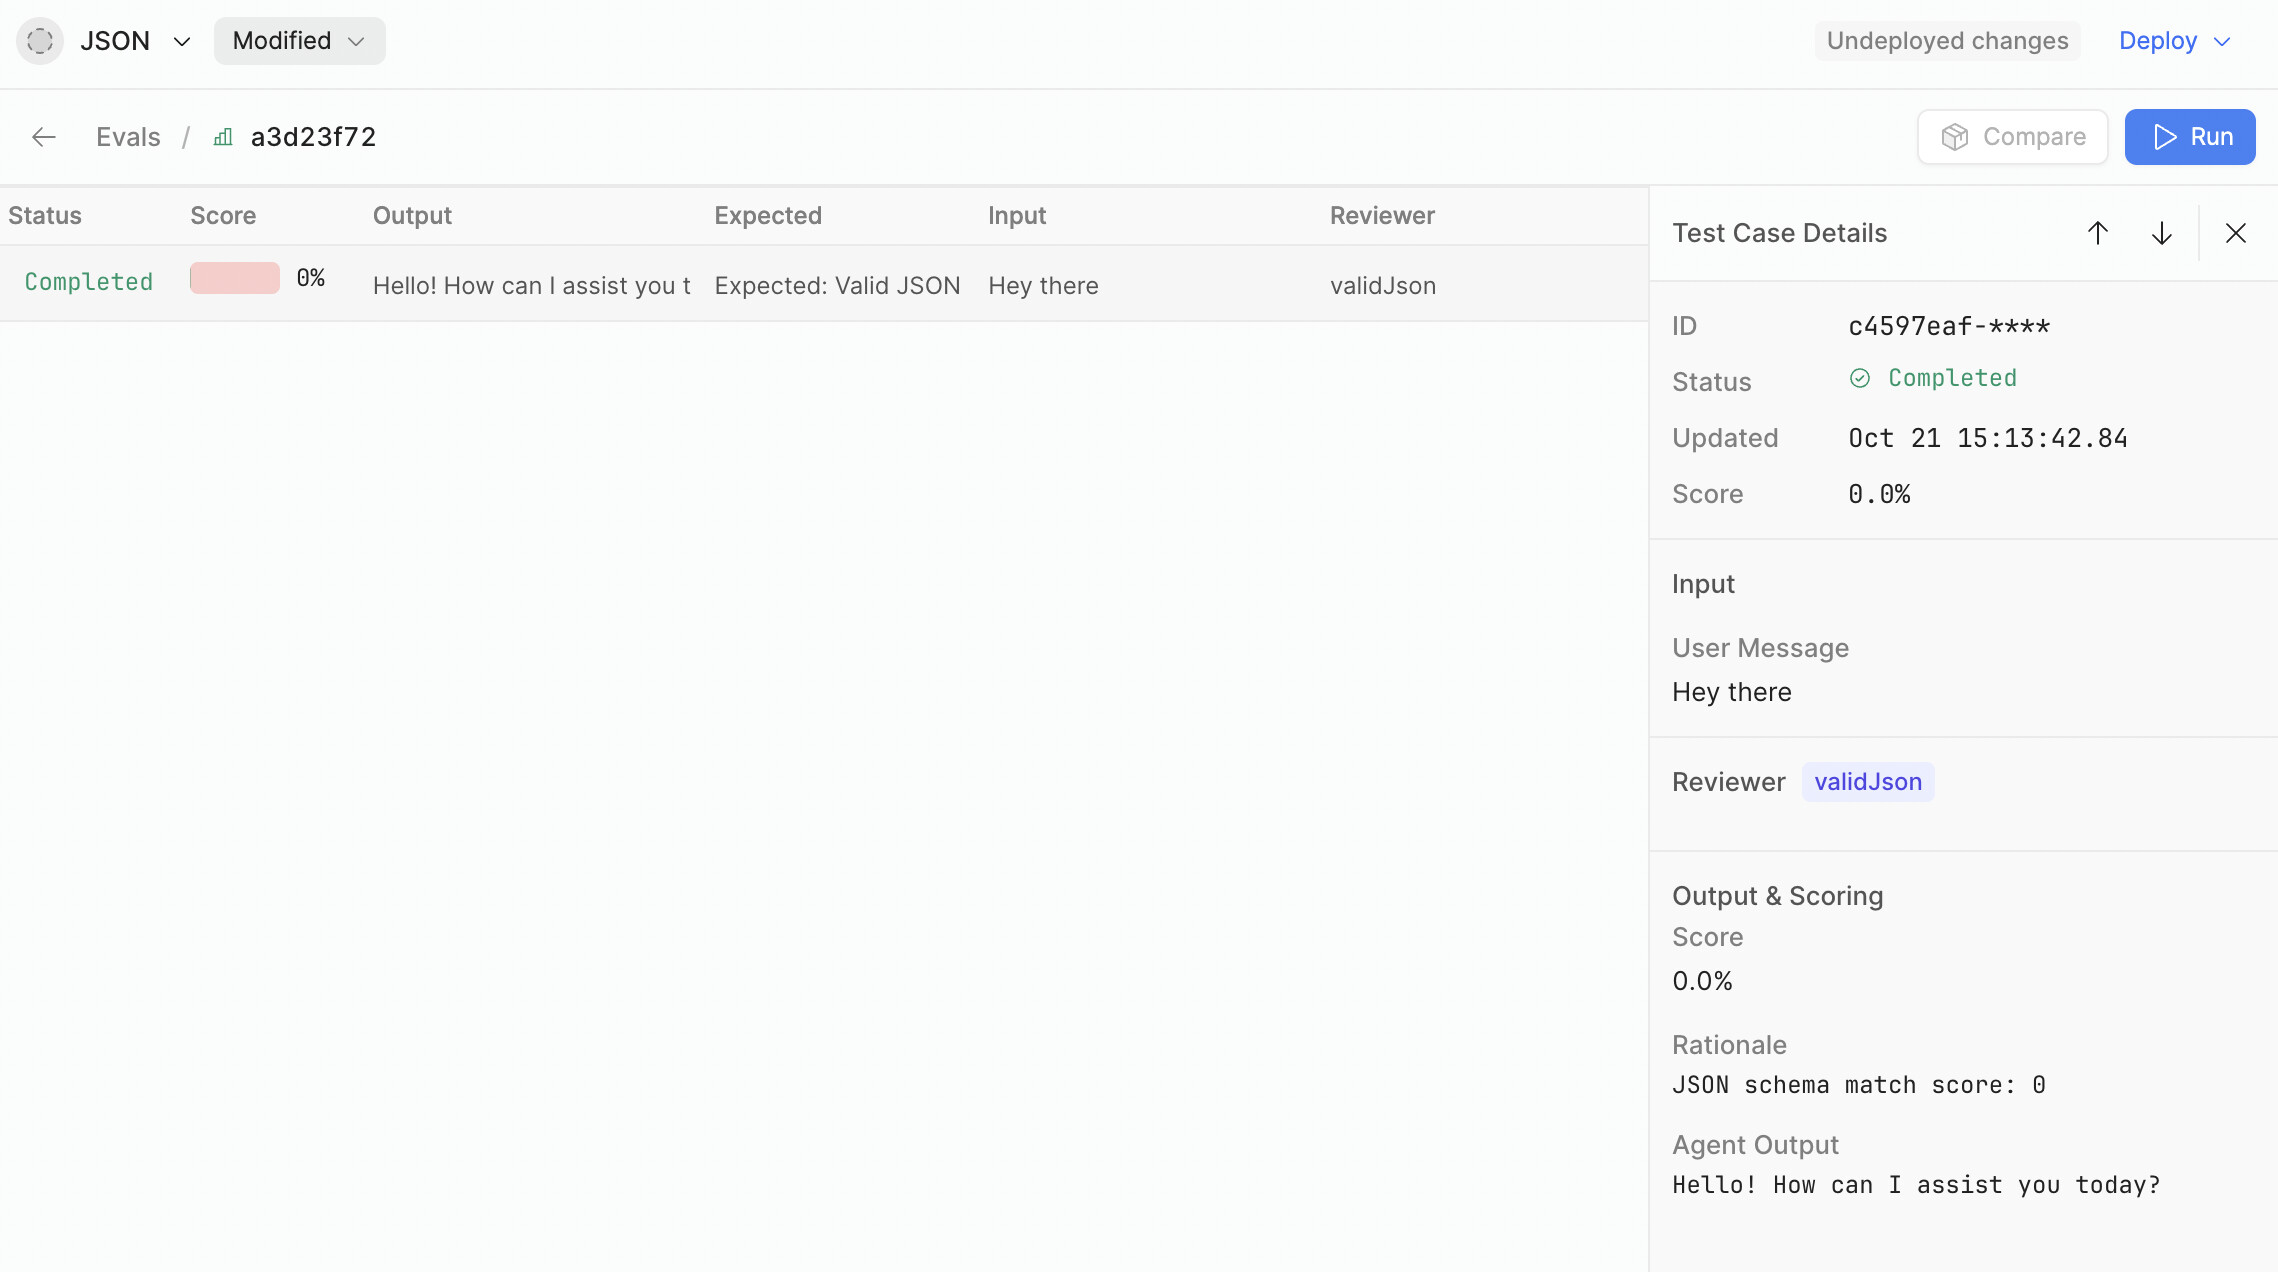Close the Test Case Details panel
Screen dimensions: 2278x1272
(2236, 233)
